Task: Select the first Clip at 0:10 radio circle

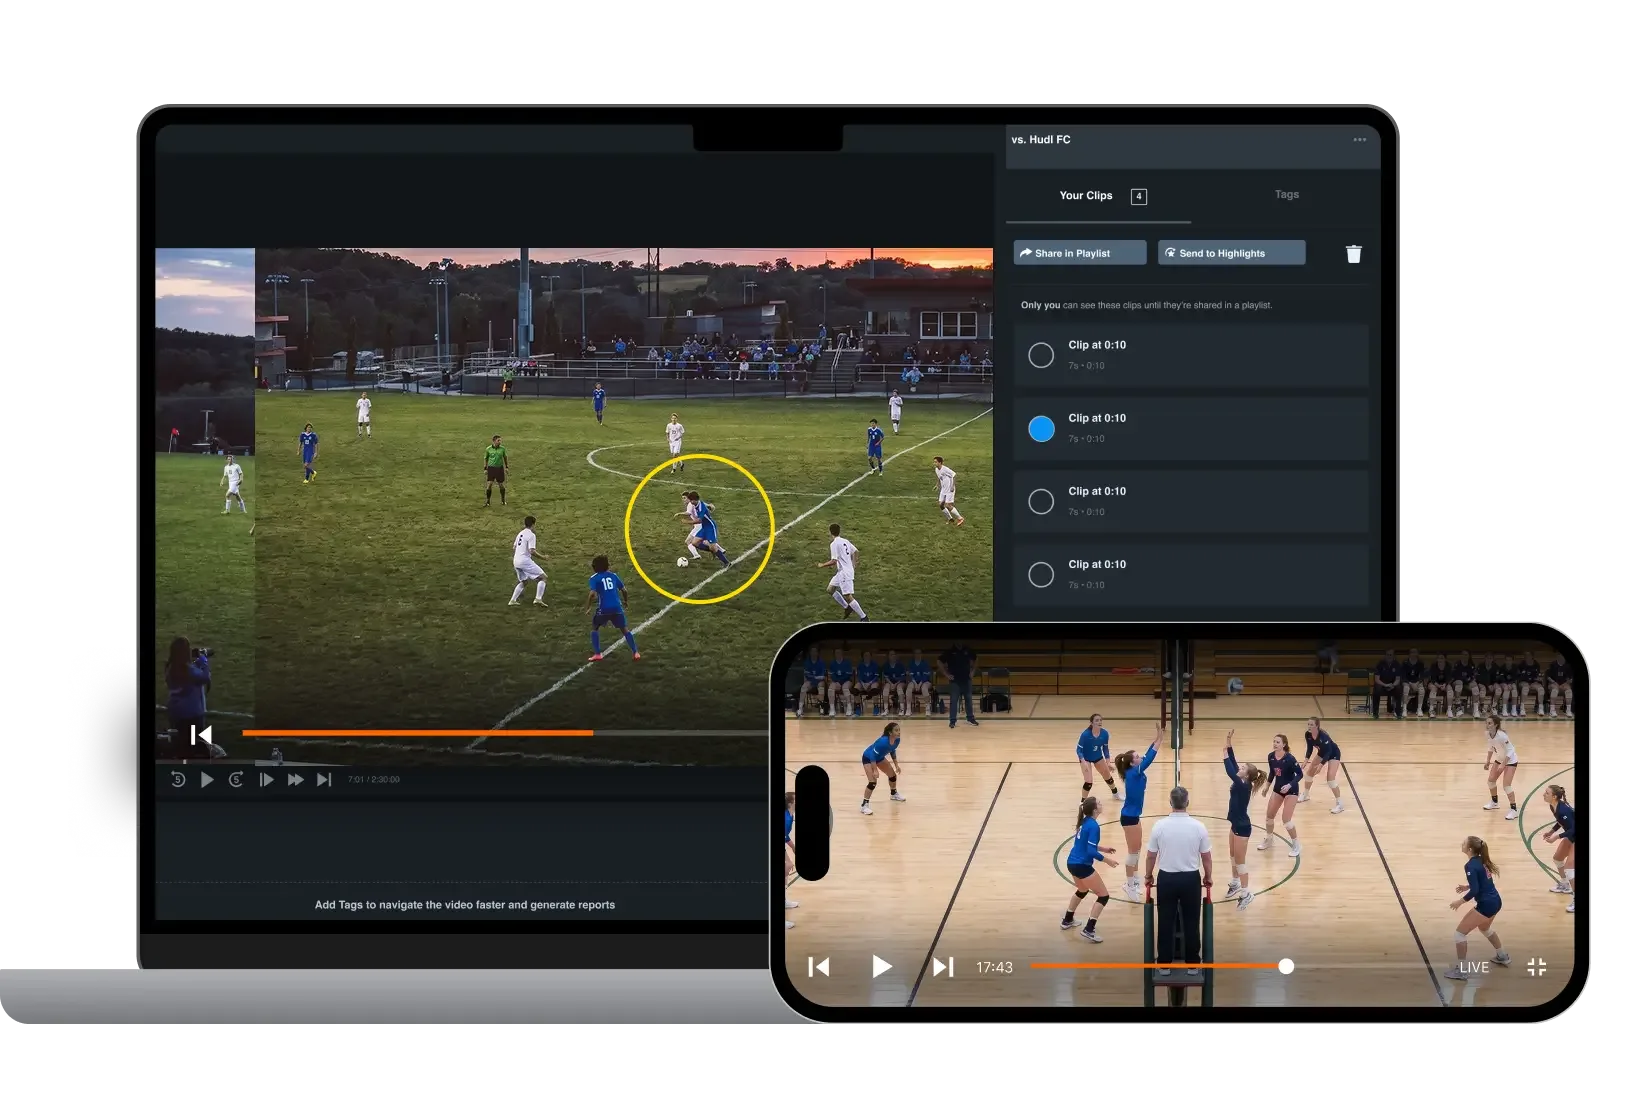Action: point(1041,355)
